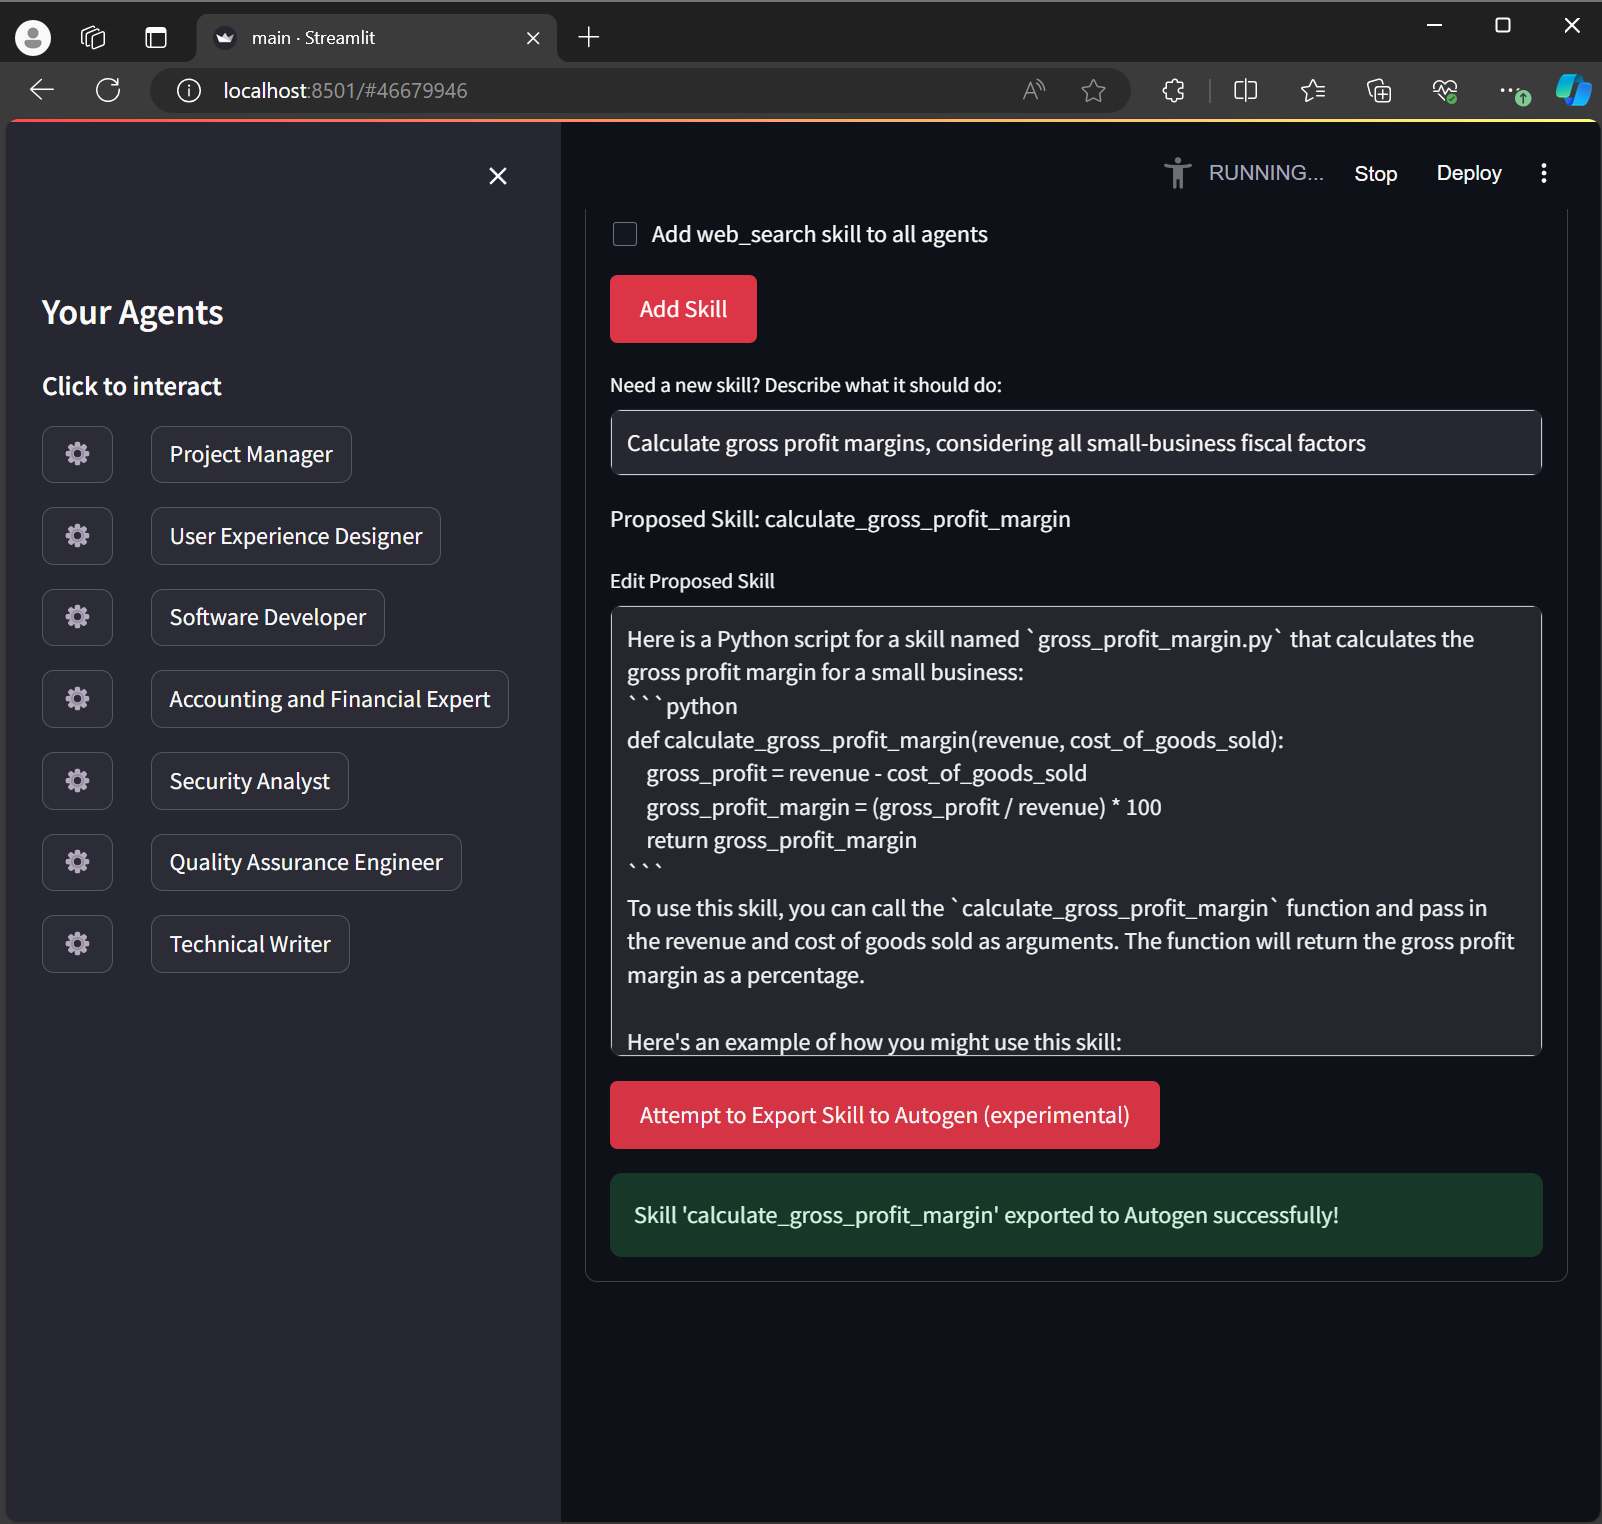
Task: Open the tab actions menu icon
Action: click(156, 38)
